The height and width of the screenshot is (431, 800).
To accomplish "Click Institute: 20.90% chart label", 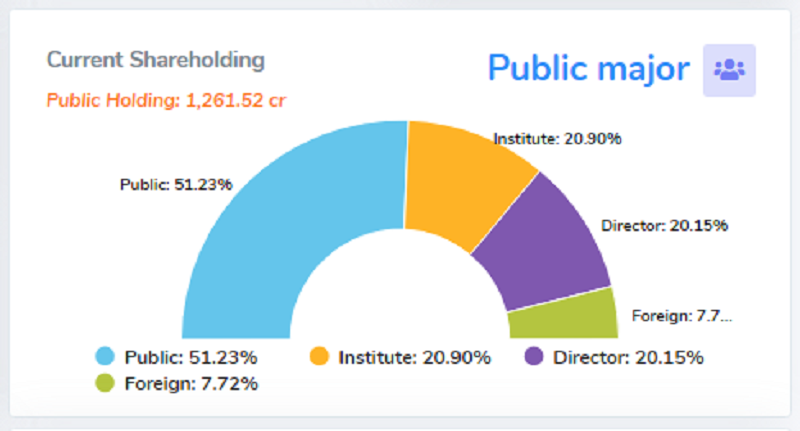I will (557, 139).
